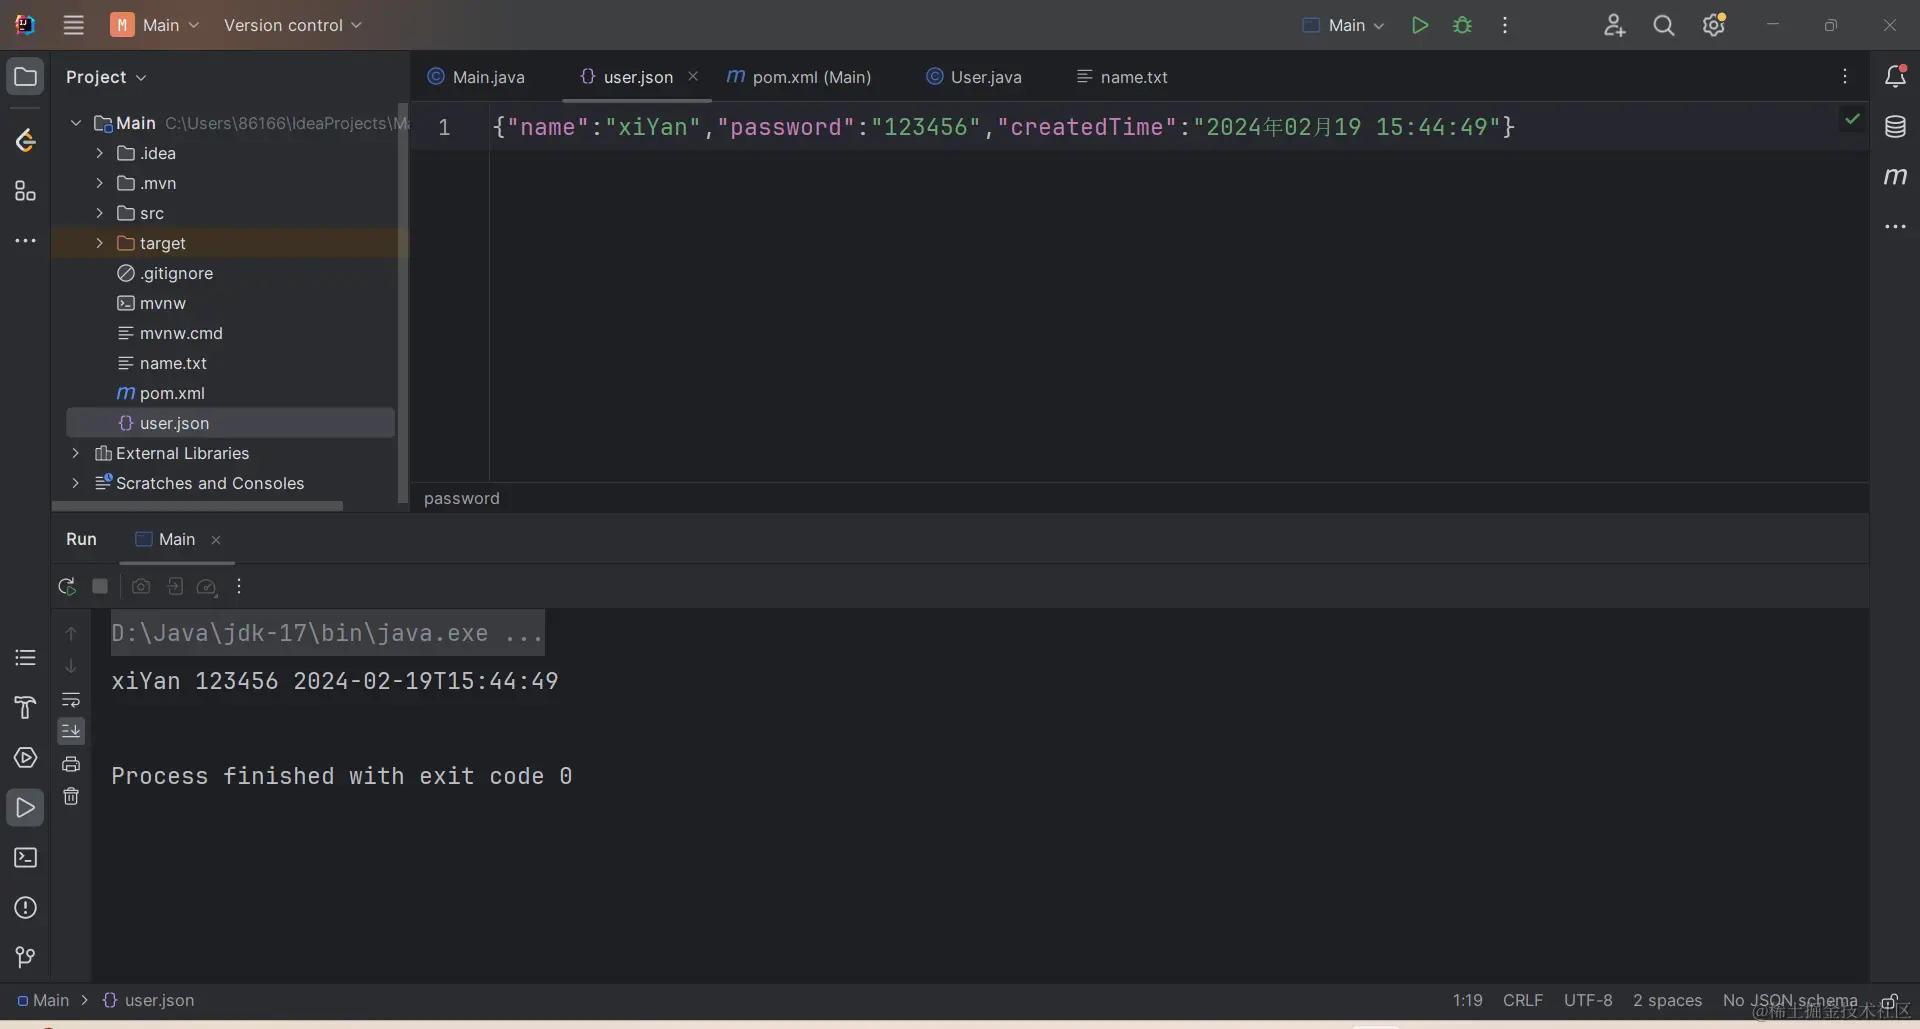This screenshot has width=1920, height=1029.
Task: Open the Structure tool window
Action: point(26,191)
